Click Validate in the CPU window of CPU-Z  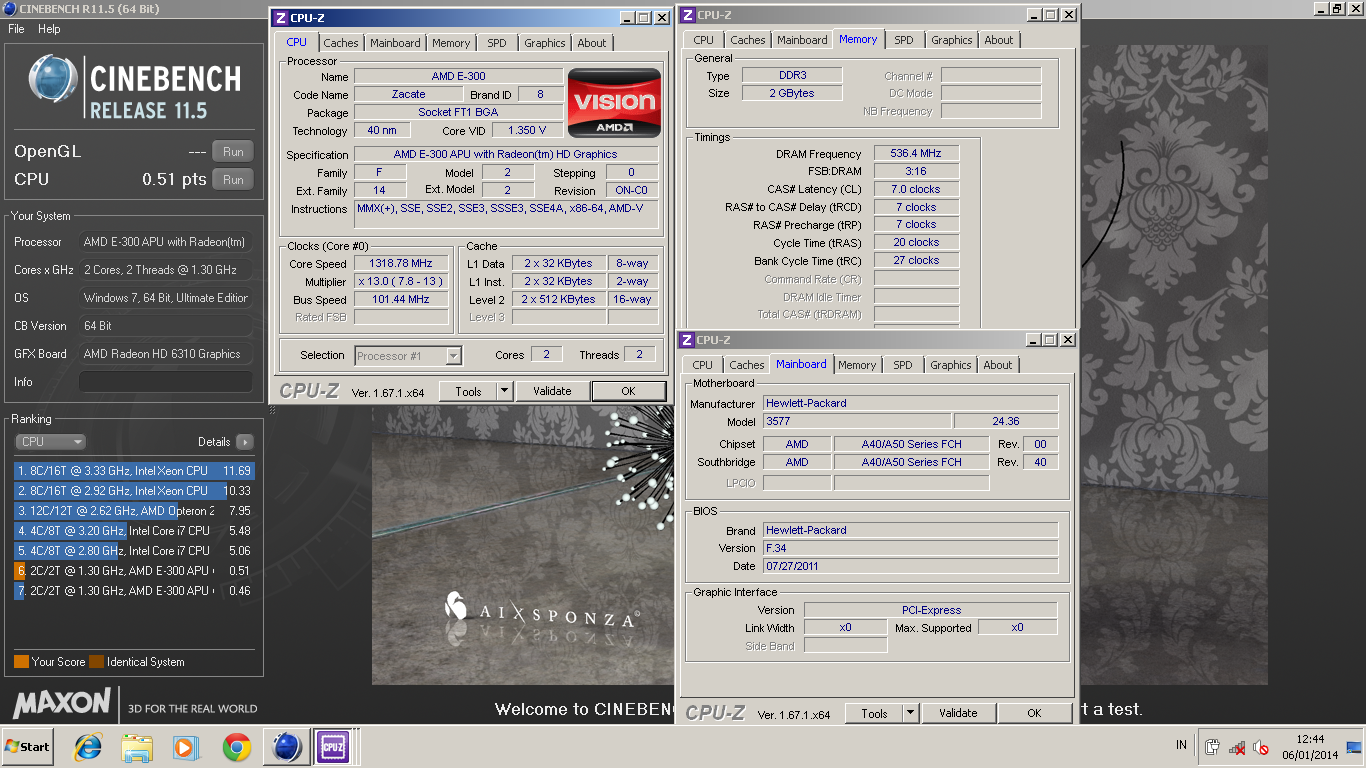[552, 392]
